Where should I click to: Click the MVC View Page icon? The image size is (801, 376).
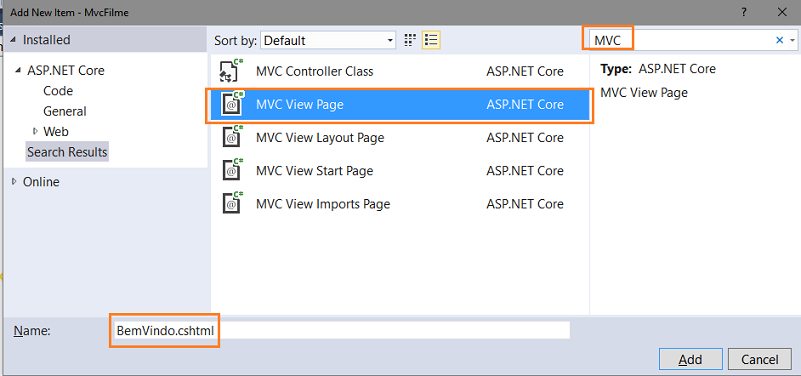[x=231, y=104]
